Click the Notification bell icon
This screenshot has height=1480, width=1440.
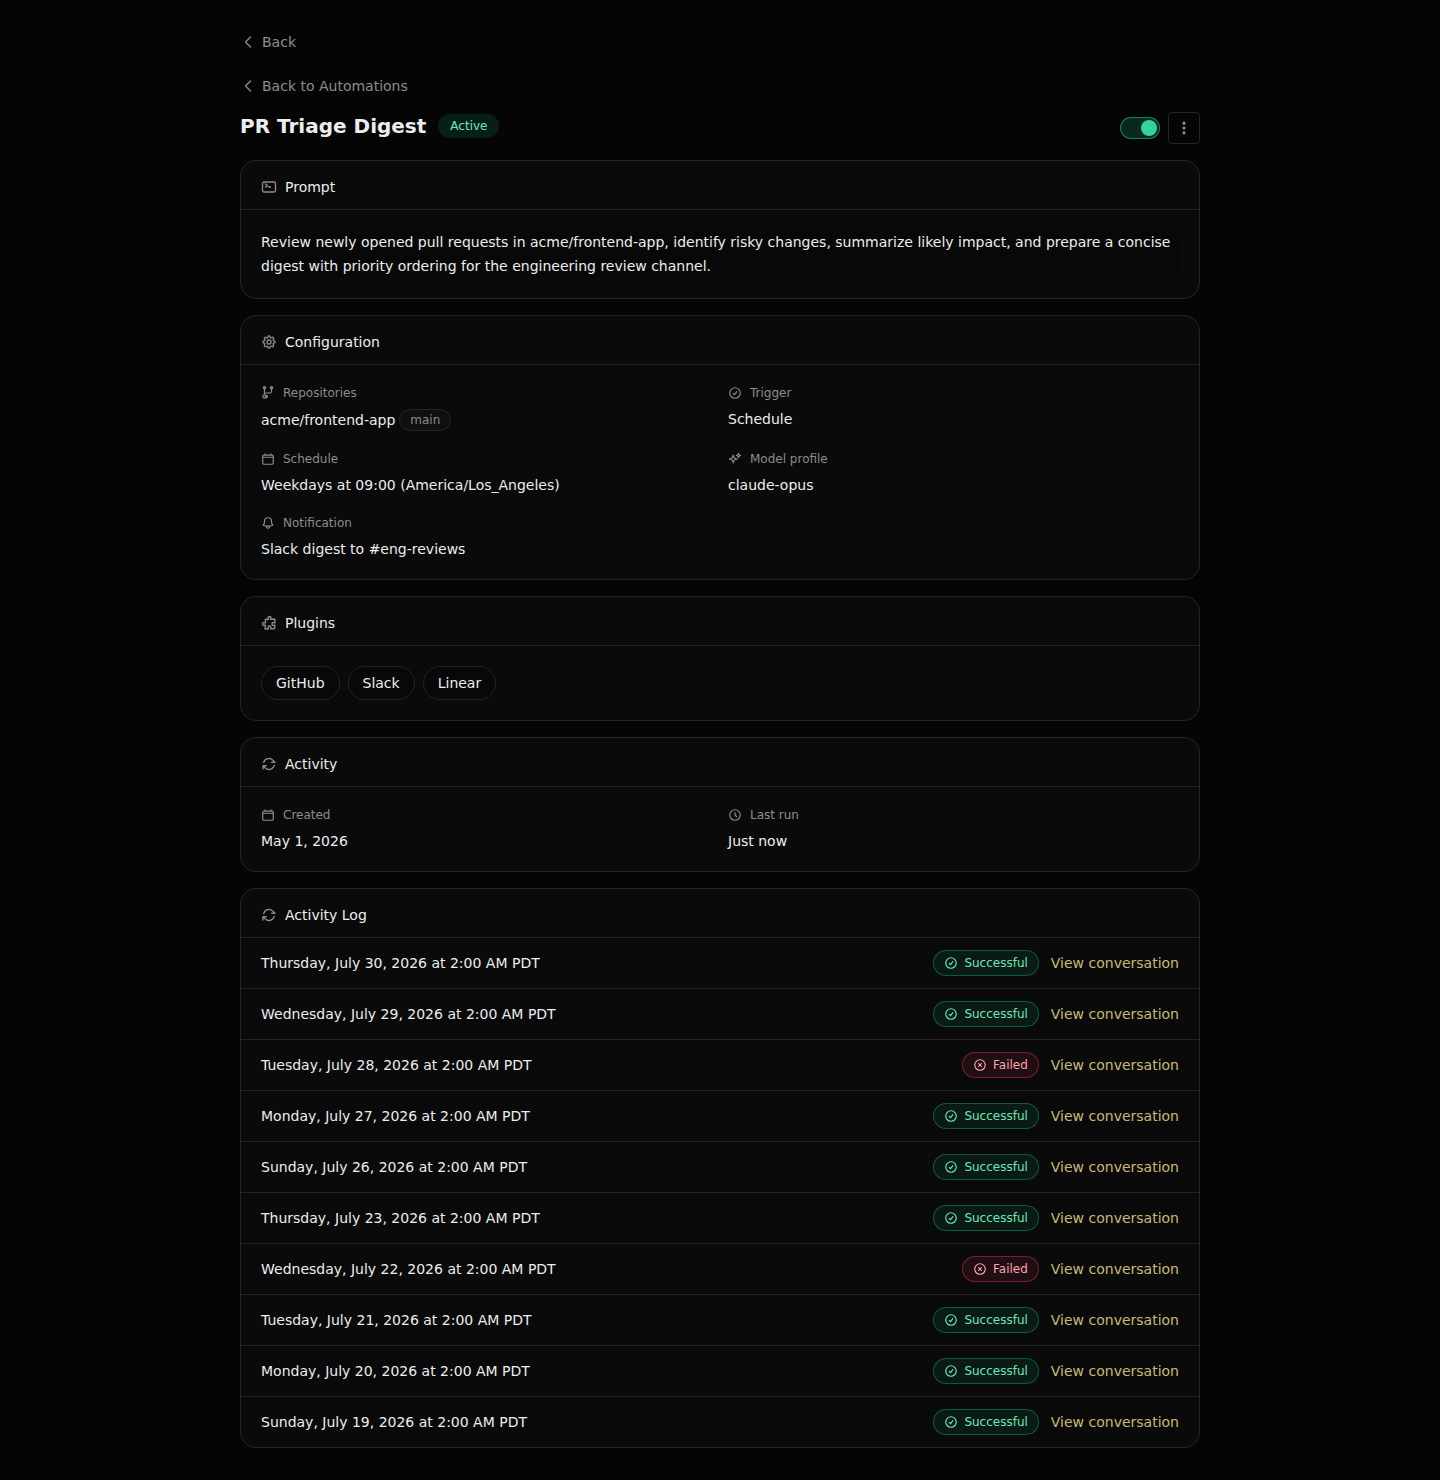(268, 523)
